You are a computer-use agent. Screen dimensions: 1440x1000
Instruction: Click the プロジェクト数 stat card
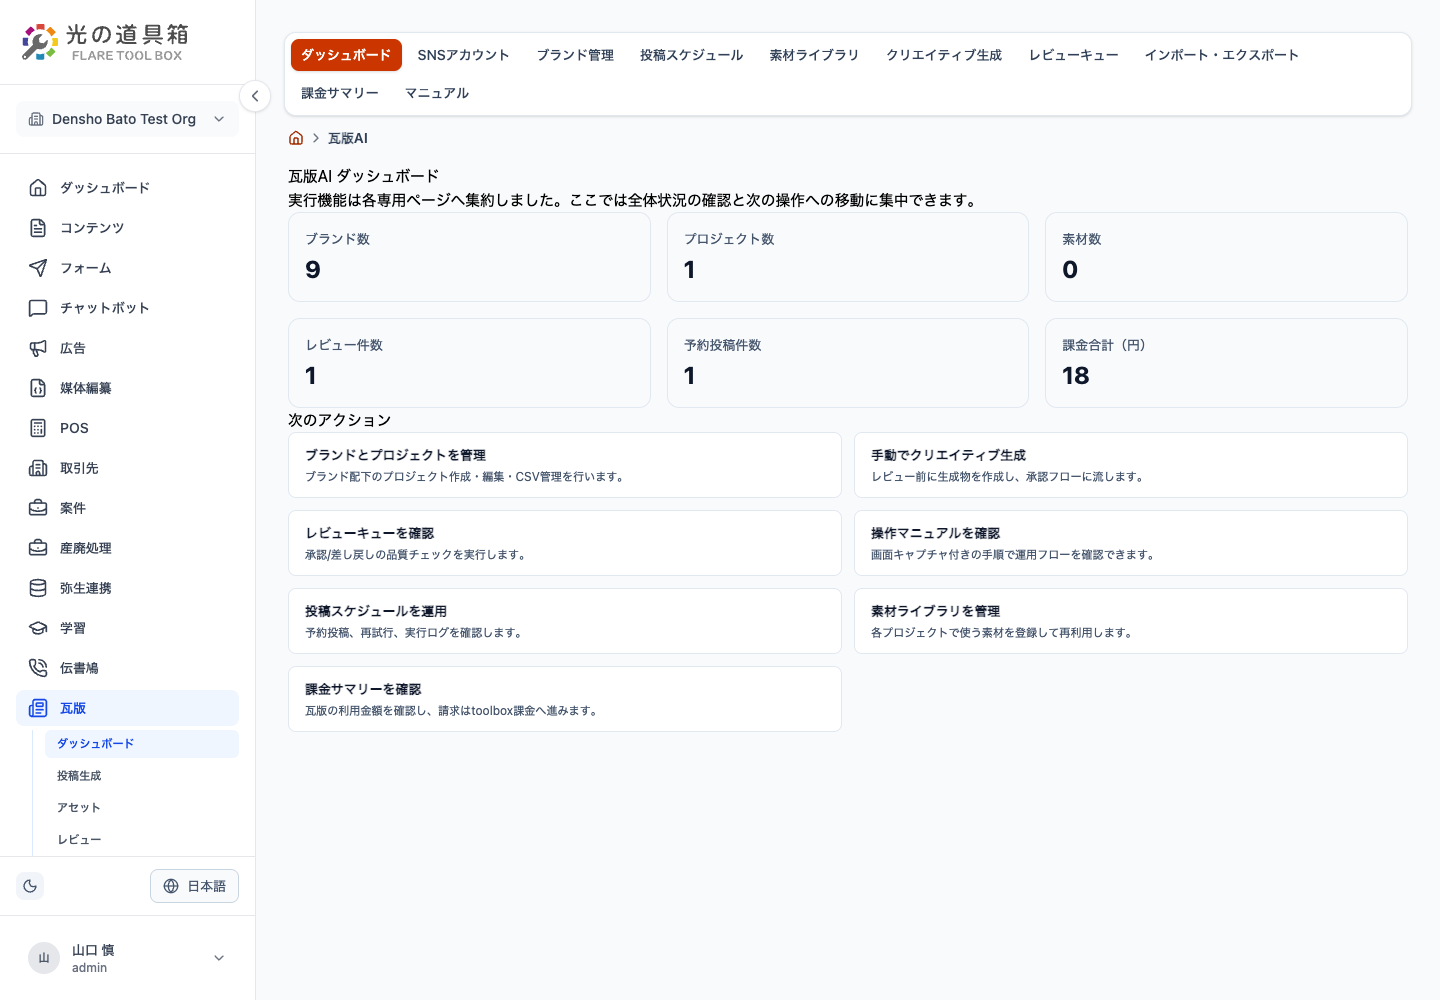pyautogui.click(x=848, y=257)
